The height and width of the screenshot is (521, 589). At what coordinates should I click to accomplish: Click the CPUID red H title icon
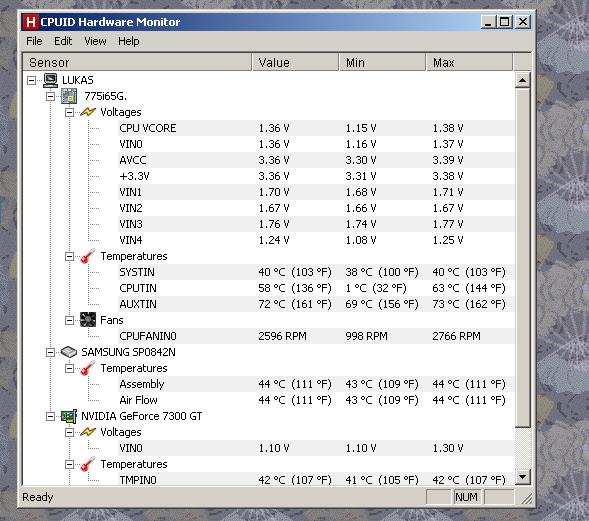click(30, 22)
